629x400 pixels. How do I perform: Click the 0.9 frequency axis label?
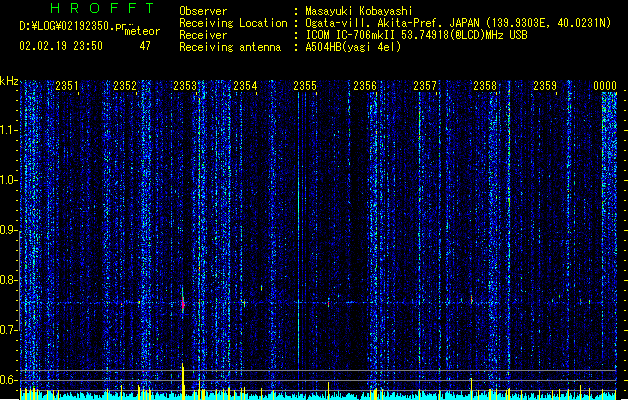(8, 230)
